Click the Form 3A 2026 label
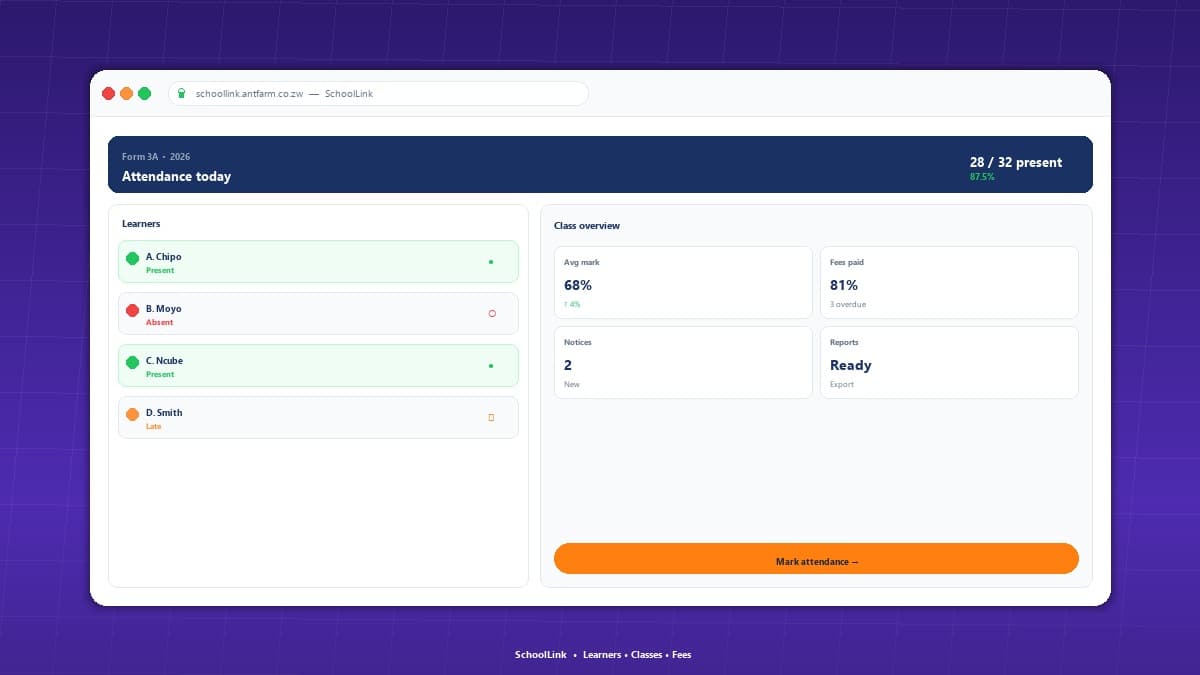This screenshot has width=1200, height=675. (x=156, y=157)
